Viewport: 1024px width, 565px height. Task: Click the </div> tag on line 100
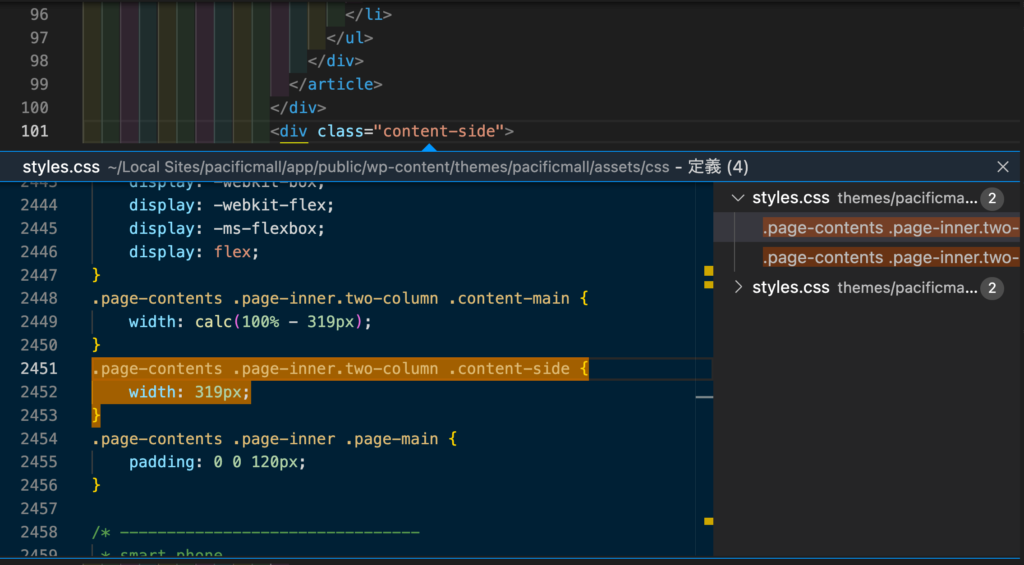(x=298, y=108)
